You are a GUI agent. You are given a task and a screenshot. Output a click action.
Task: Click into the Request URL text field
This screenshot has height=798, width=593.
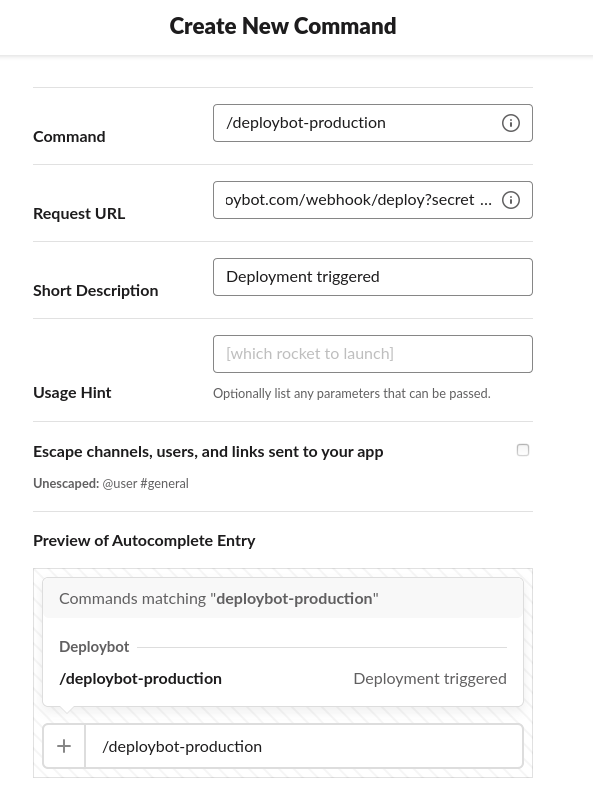373,200
